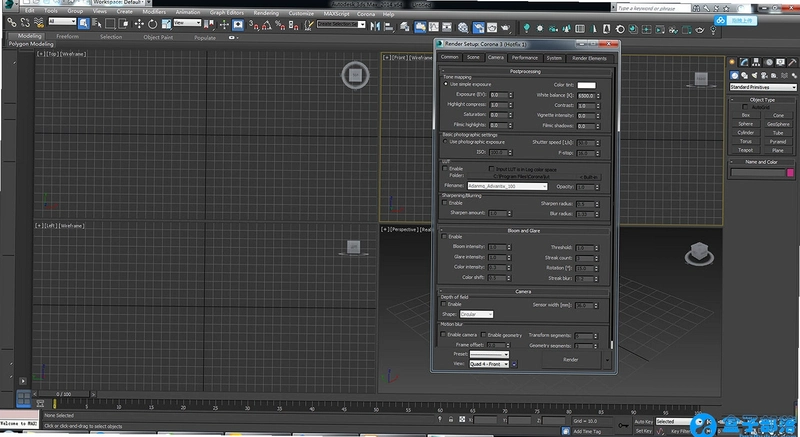Viewport: 800px width, 437px height.
Task: Activate the Select and Rotate tool
Action: click(x=153, y=24)
